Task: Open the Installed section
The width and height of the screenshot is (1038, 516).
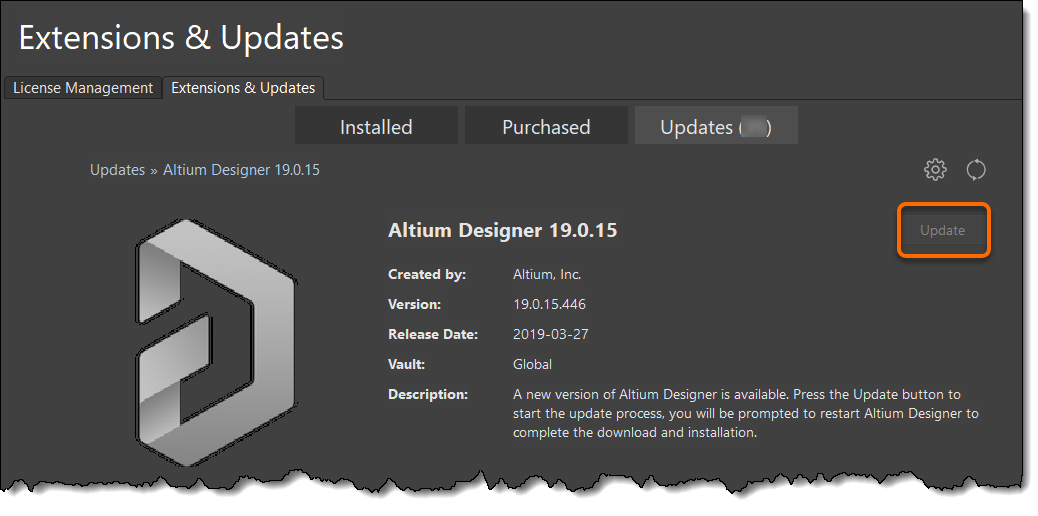Action: pos(376,126)
